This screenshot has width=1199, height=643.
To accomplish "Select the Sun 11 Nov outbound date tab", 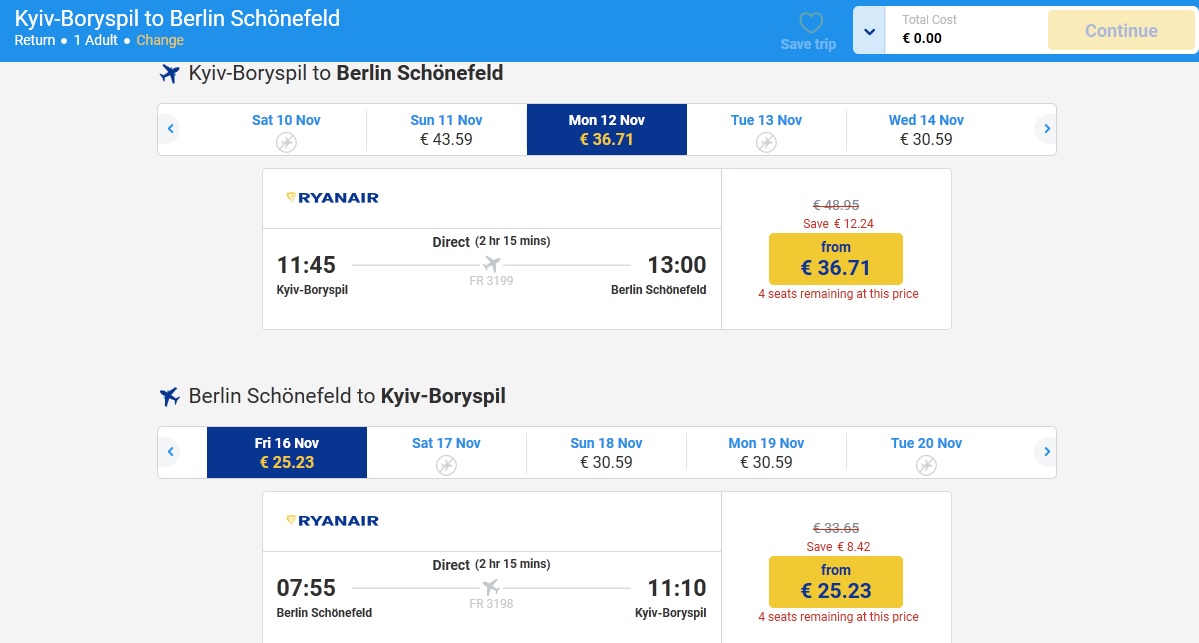I will 446,130.
